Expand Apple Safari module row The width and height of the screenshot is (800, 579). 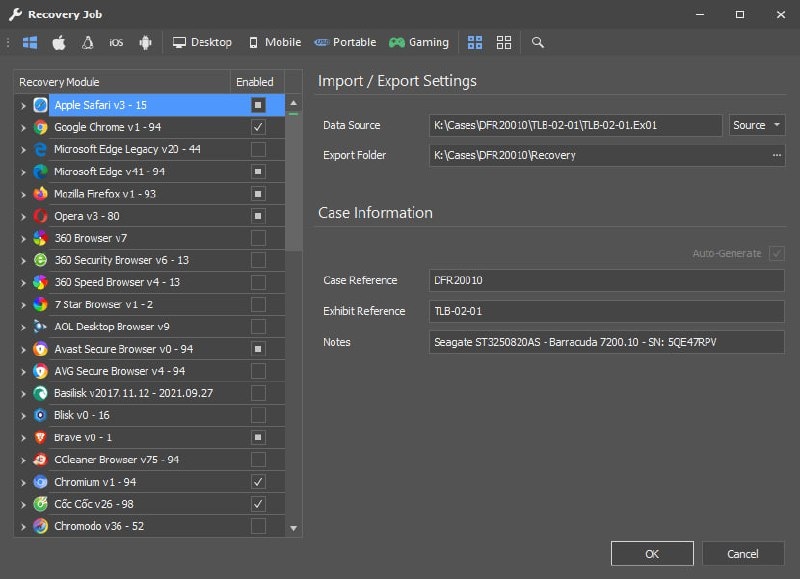(x=23, y=106)
